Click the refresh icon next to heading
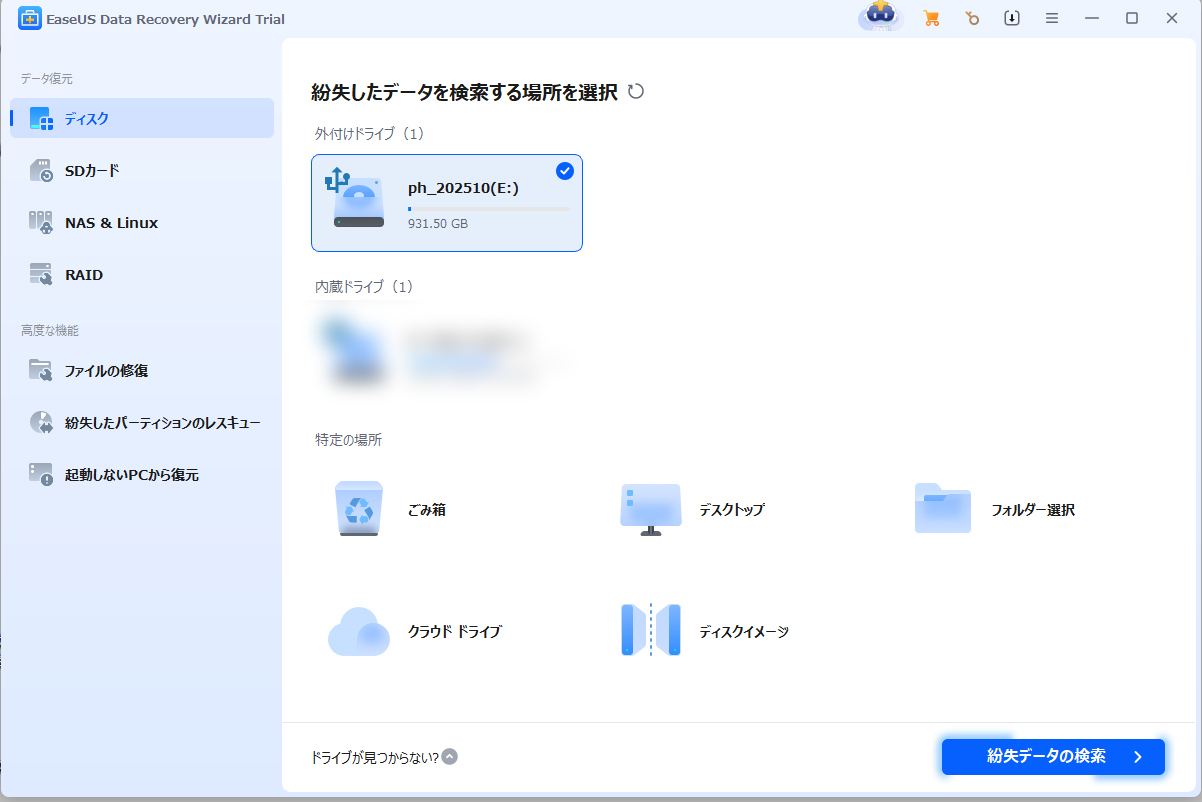 coord(638,90)
